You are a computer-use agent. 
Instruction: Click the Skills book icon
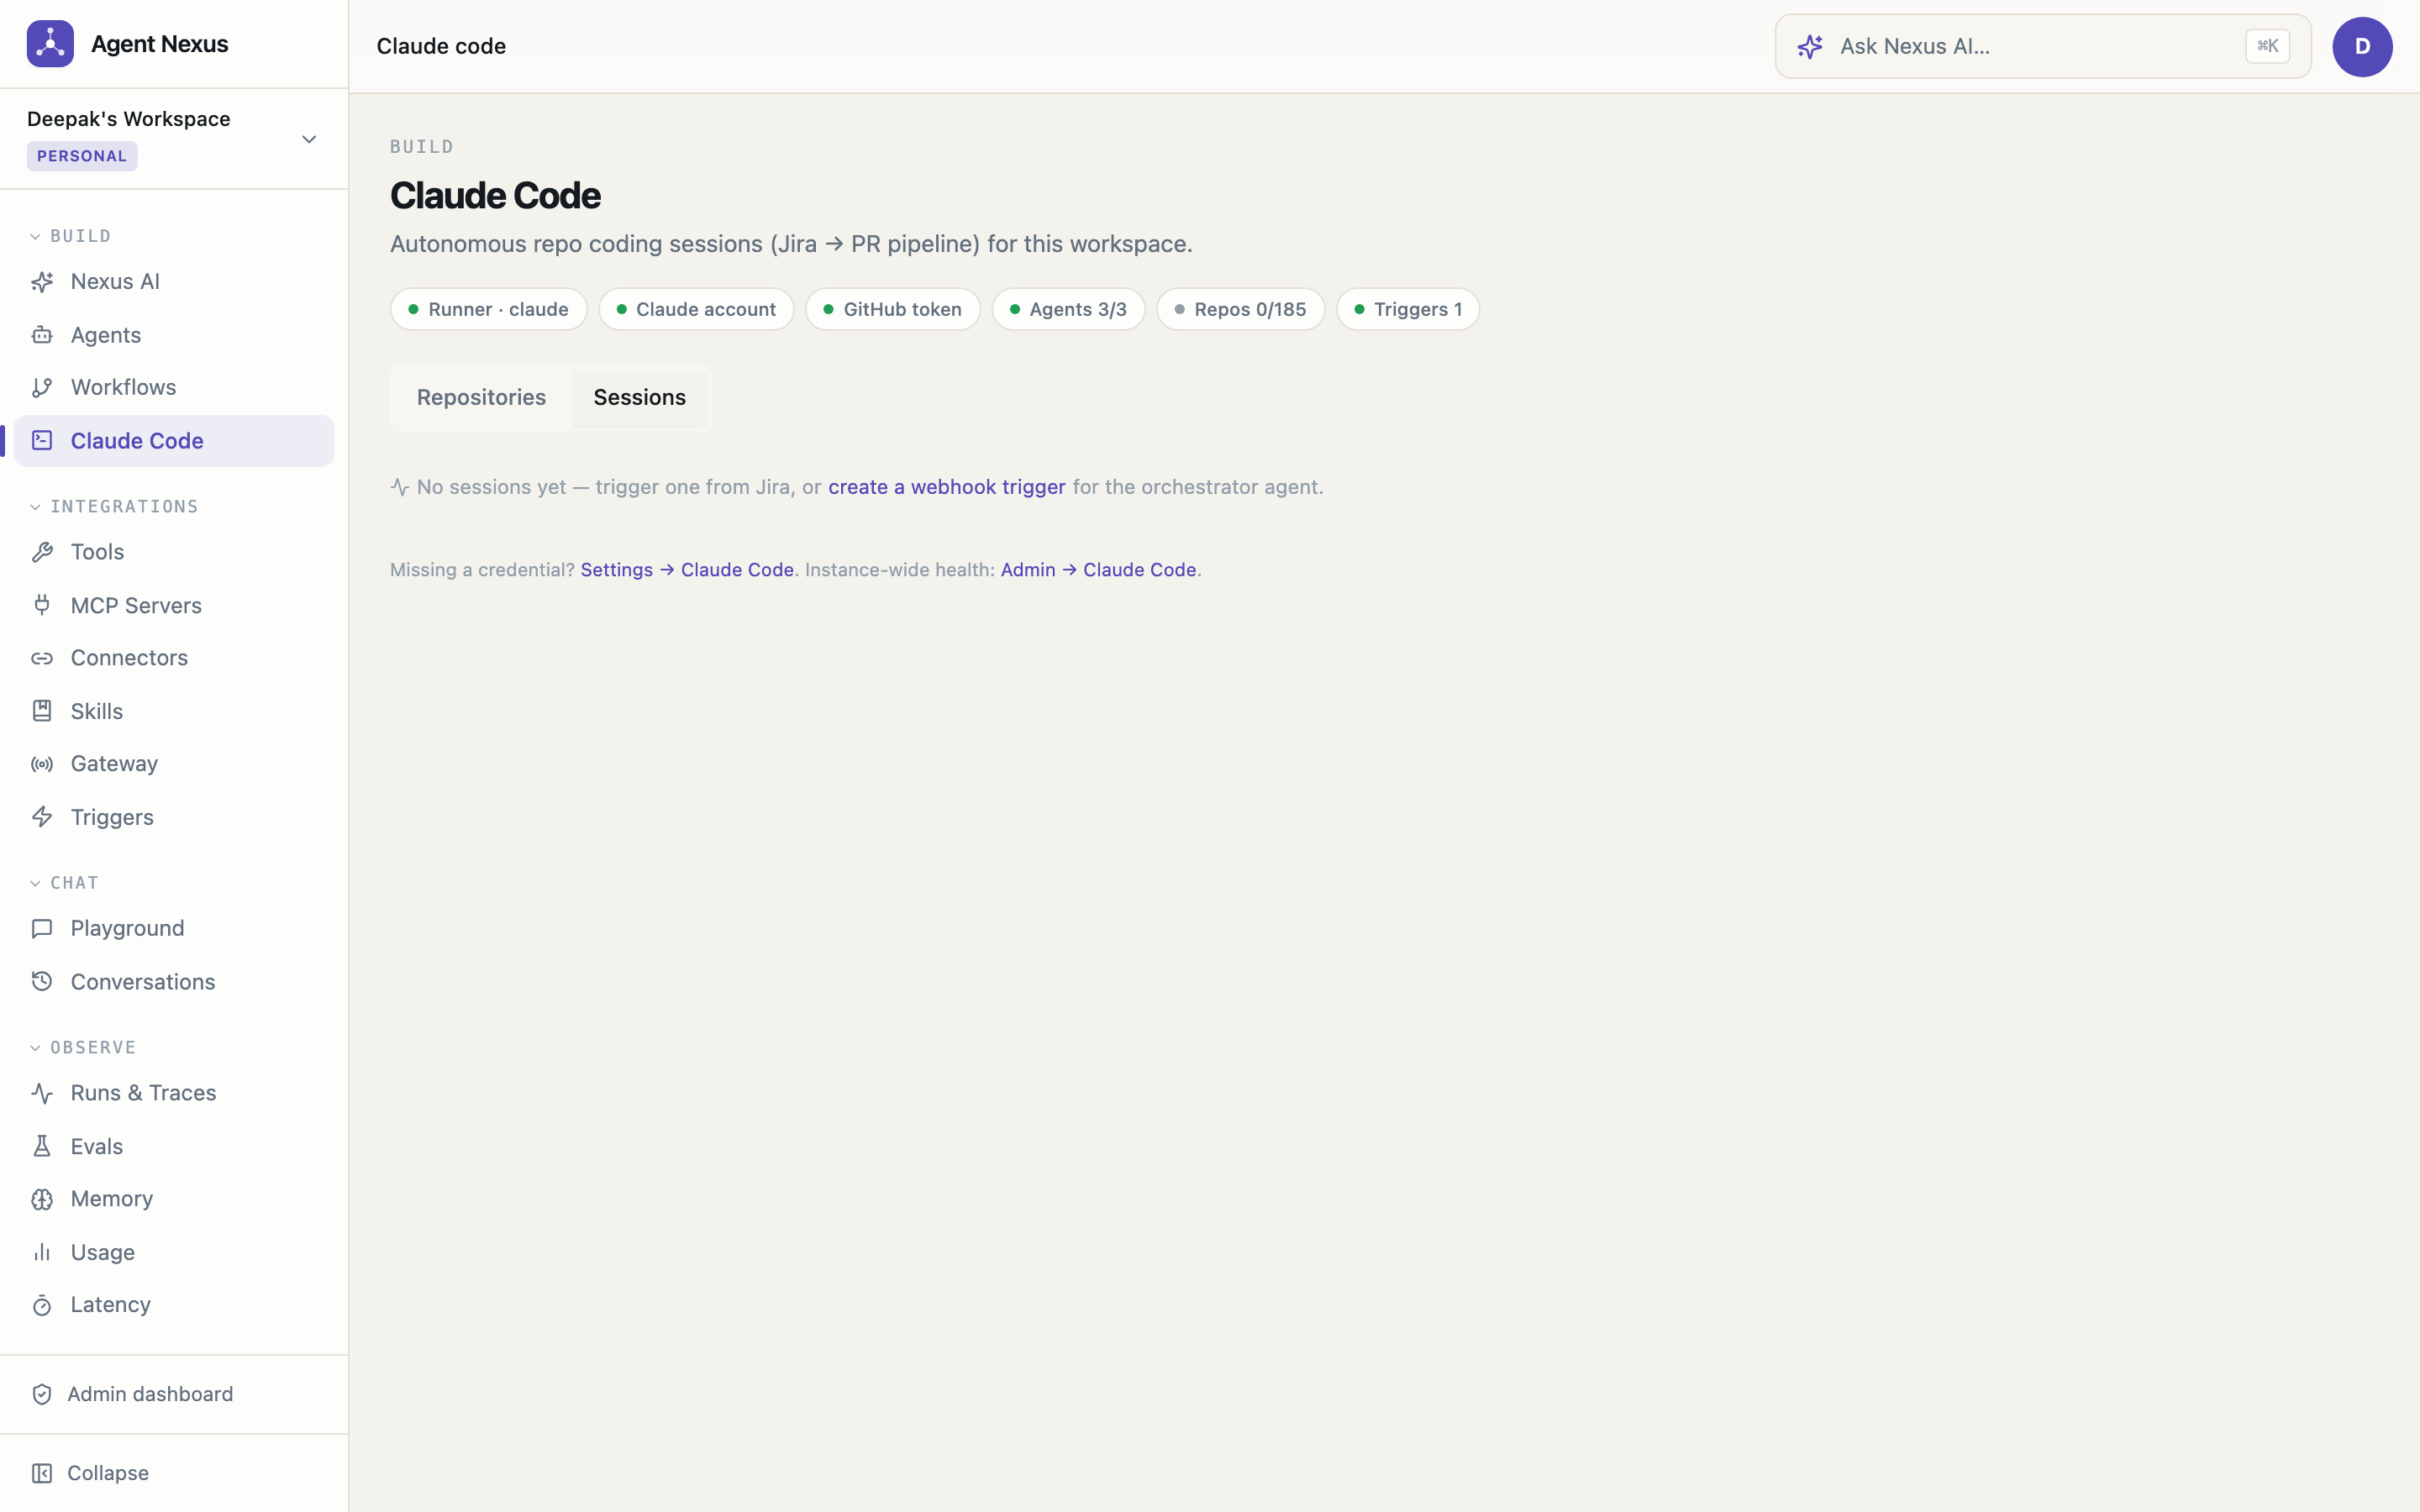coord(42,711)
